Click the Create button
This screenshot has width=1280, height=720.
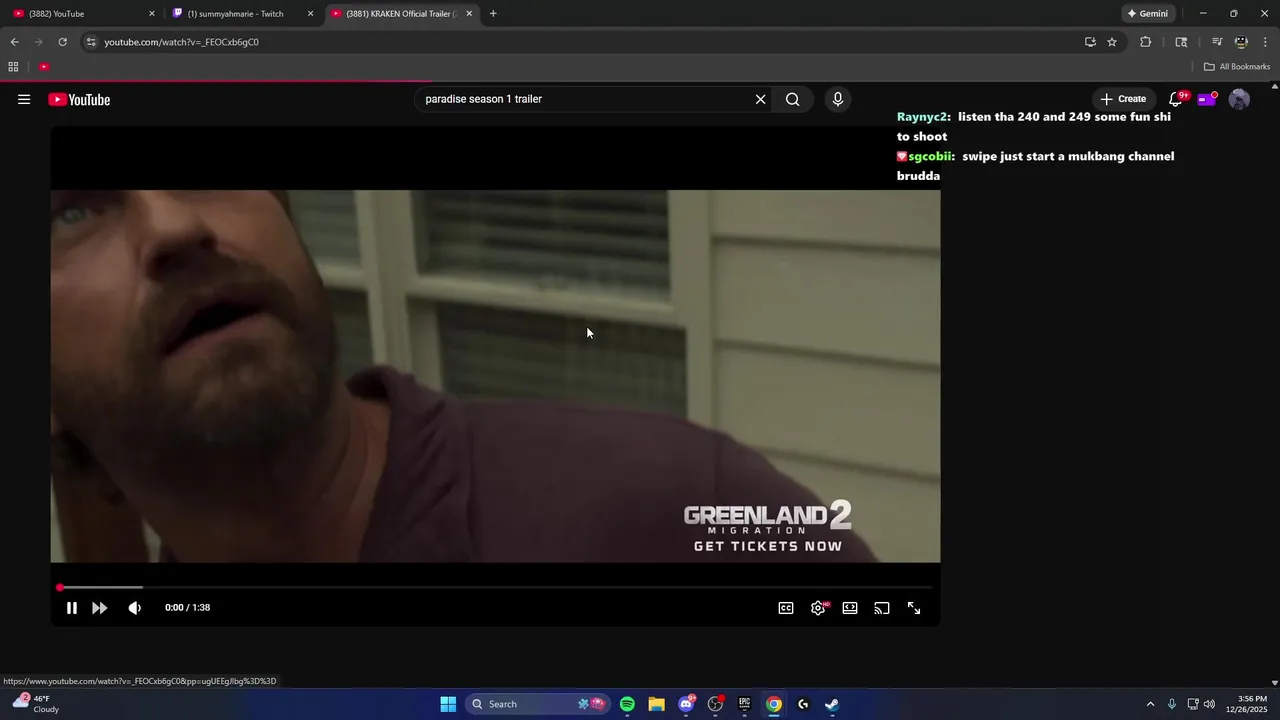click(x=1123, y=99)
